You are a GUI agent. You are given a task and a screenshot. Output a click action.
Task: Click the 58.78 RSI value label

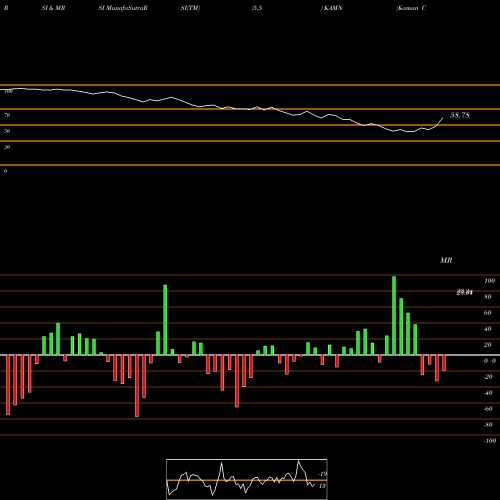pyautogui.click(x=460, y=115)
